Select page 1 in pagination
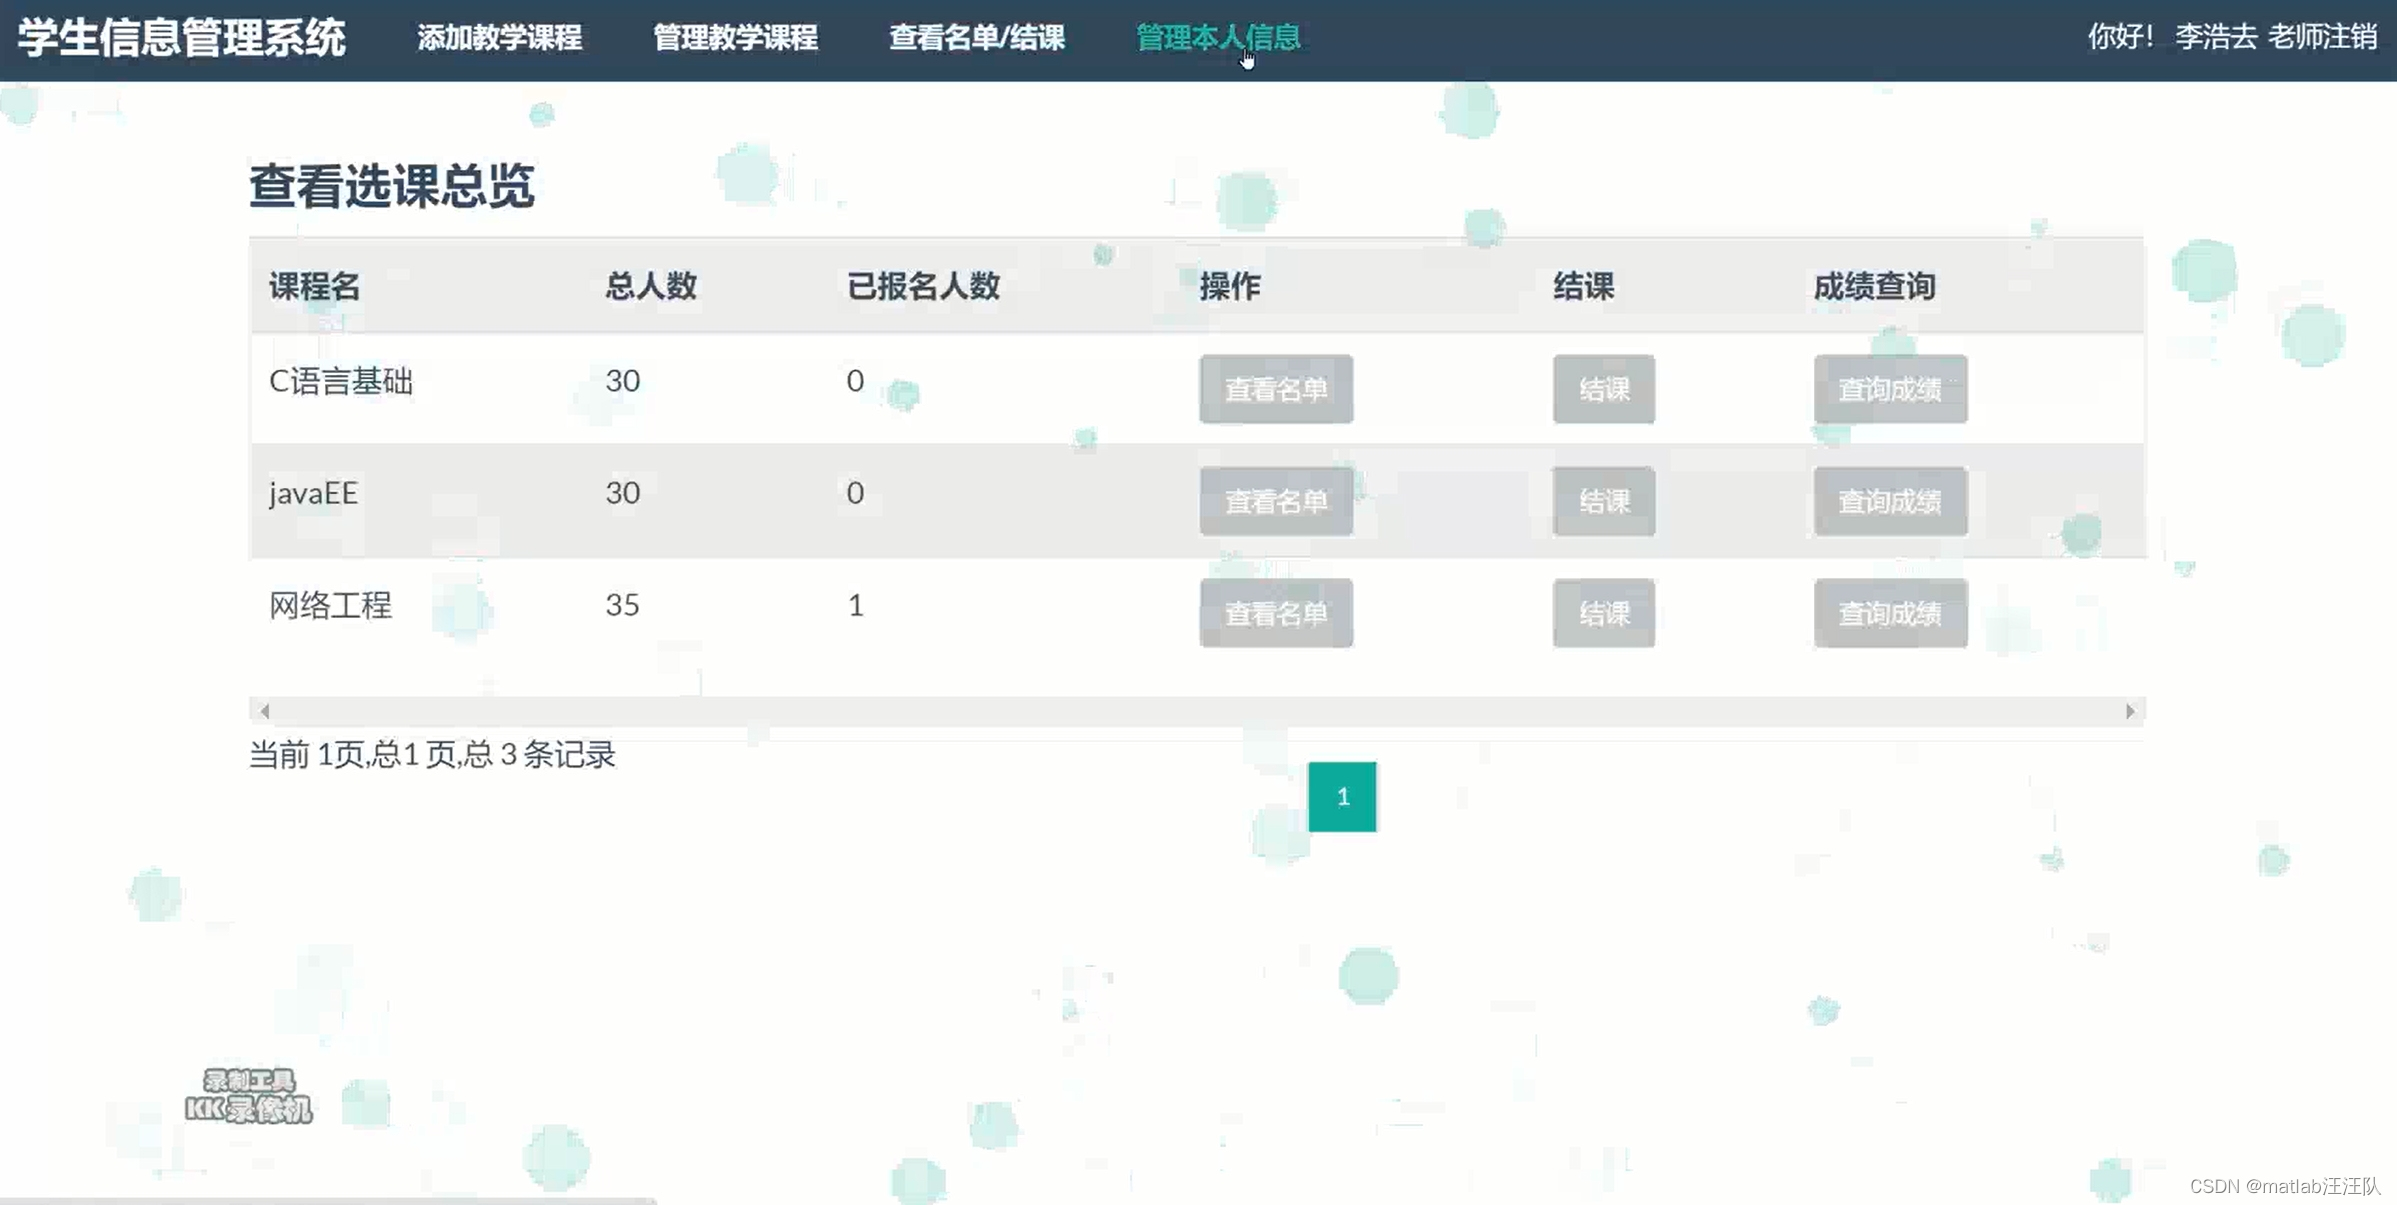2397x1205 pixels. 1341,797
